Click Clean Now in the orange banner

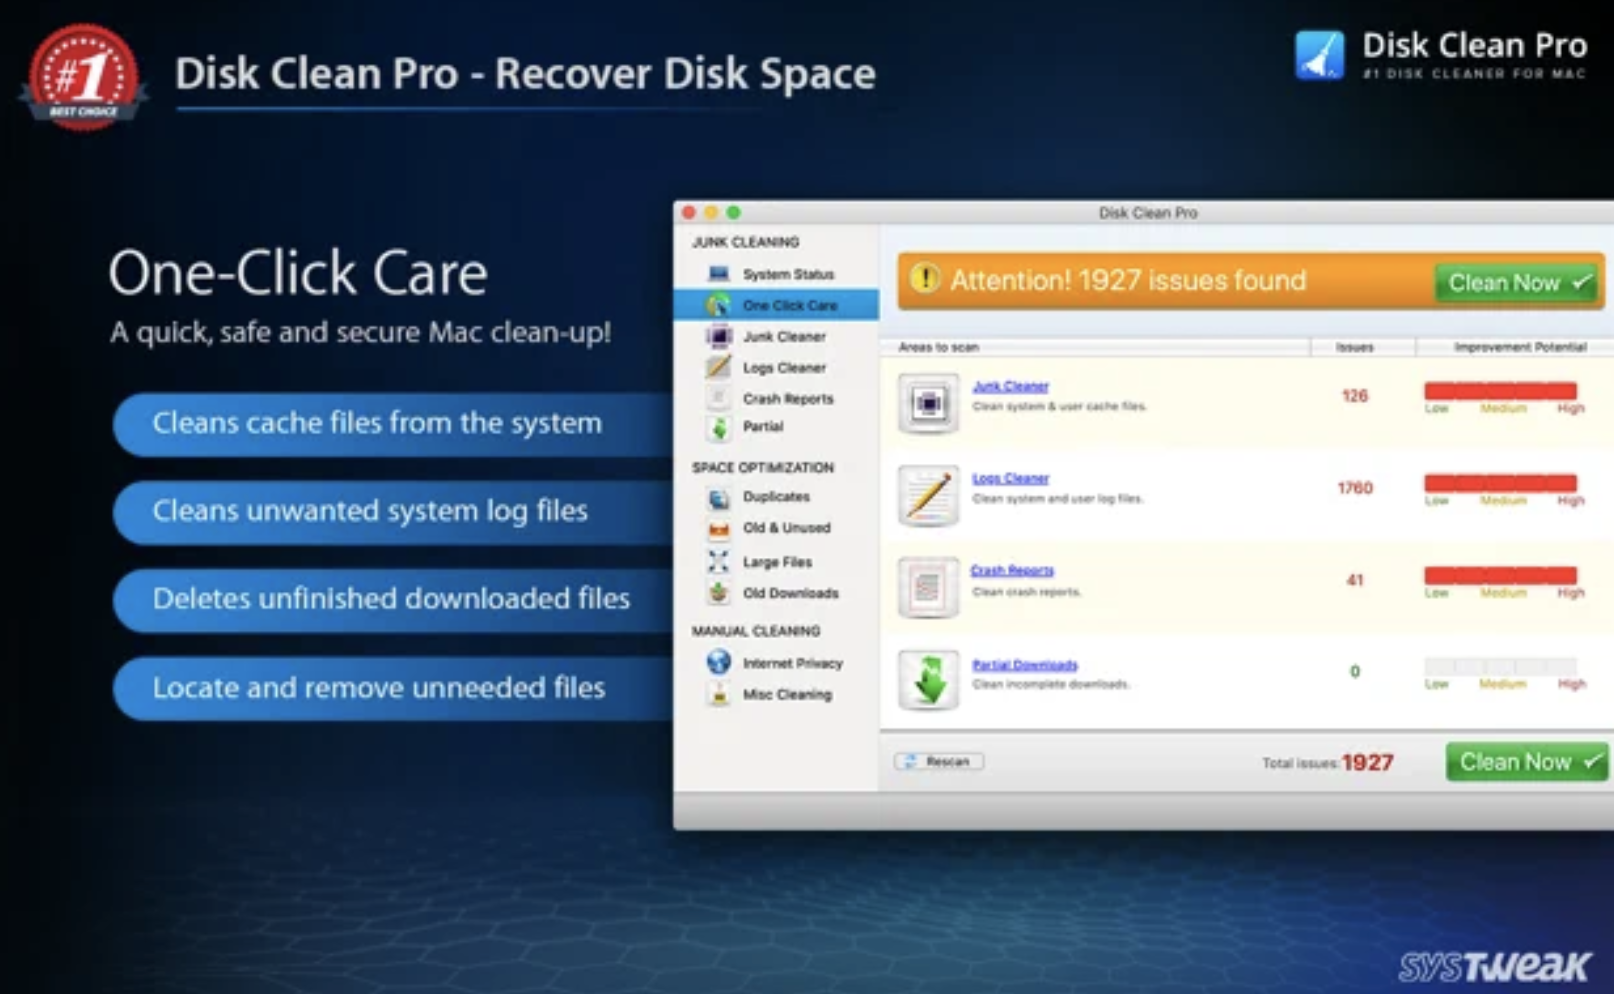tap(1518, 283)
